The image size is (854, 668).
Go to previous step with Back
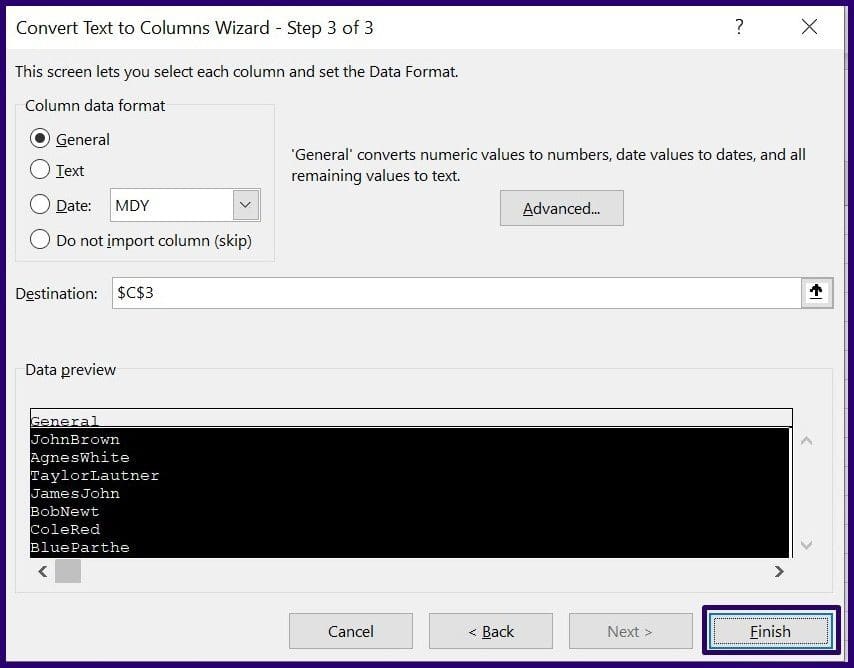coord(491,631)
